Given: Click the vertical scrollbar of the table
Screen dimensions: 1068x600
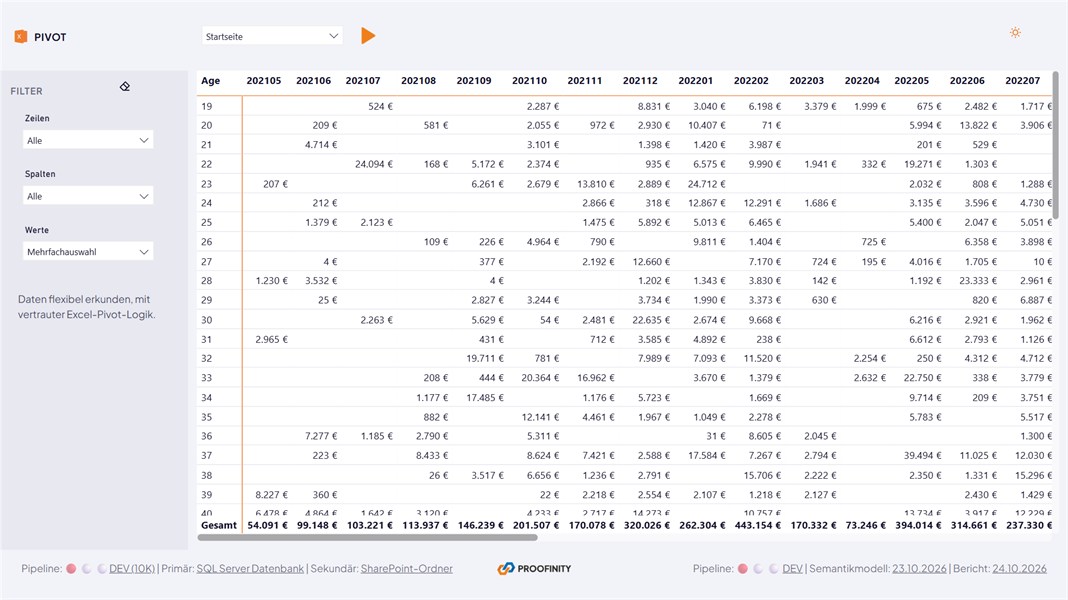Looking at the screenshot, I should [x=1056, y=145].
